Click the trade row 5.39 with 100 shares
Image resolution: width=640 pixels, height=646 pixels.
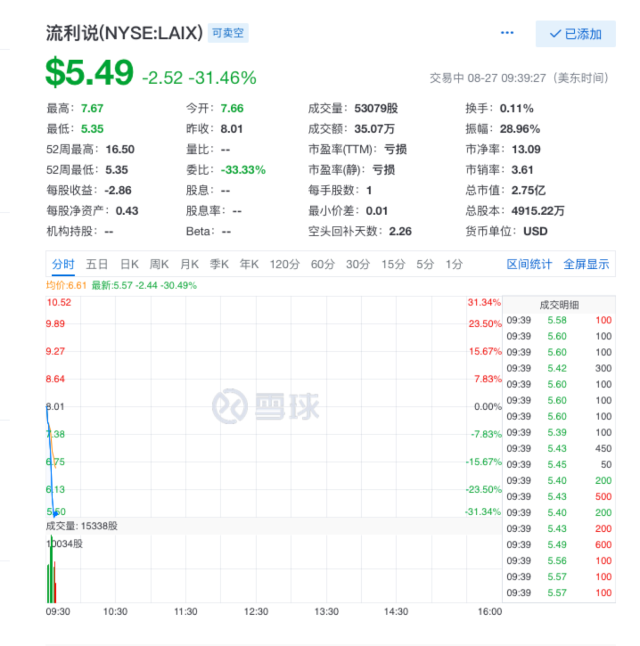point(559,433)
